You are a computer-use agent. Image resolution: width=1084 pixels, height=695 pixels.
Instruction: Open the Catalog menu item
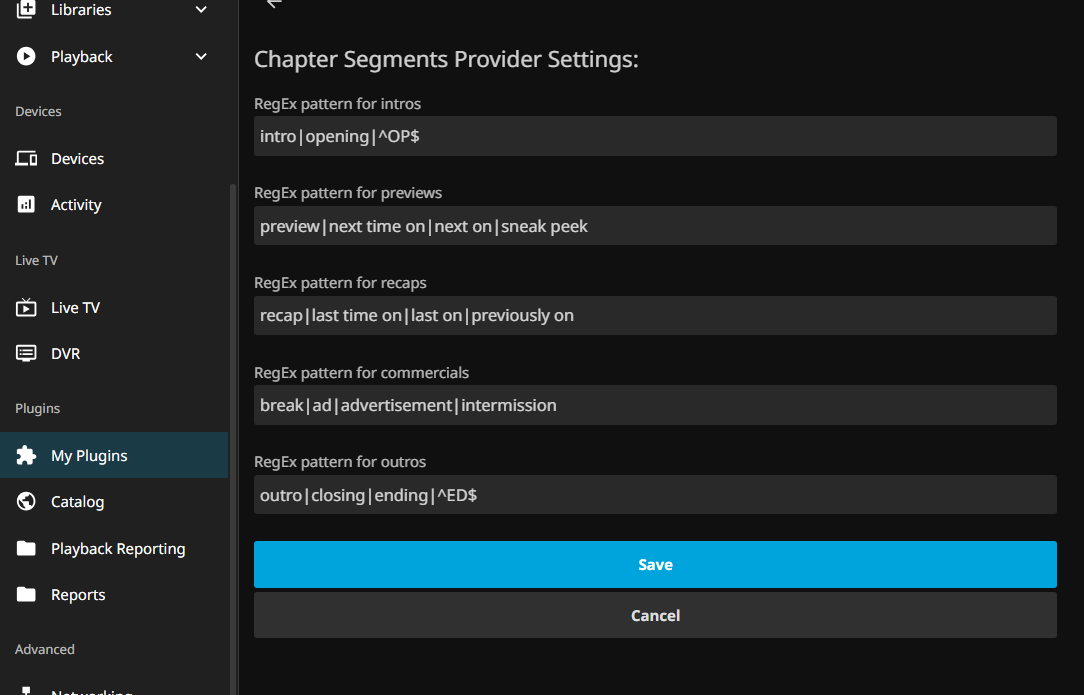click(77, 502)
